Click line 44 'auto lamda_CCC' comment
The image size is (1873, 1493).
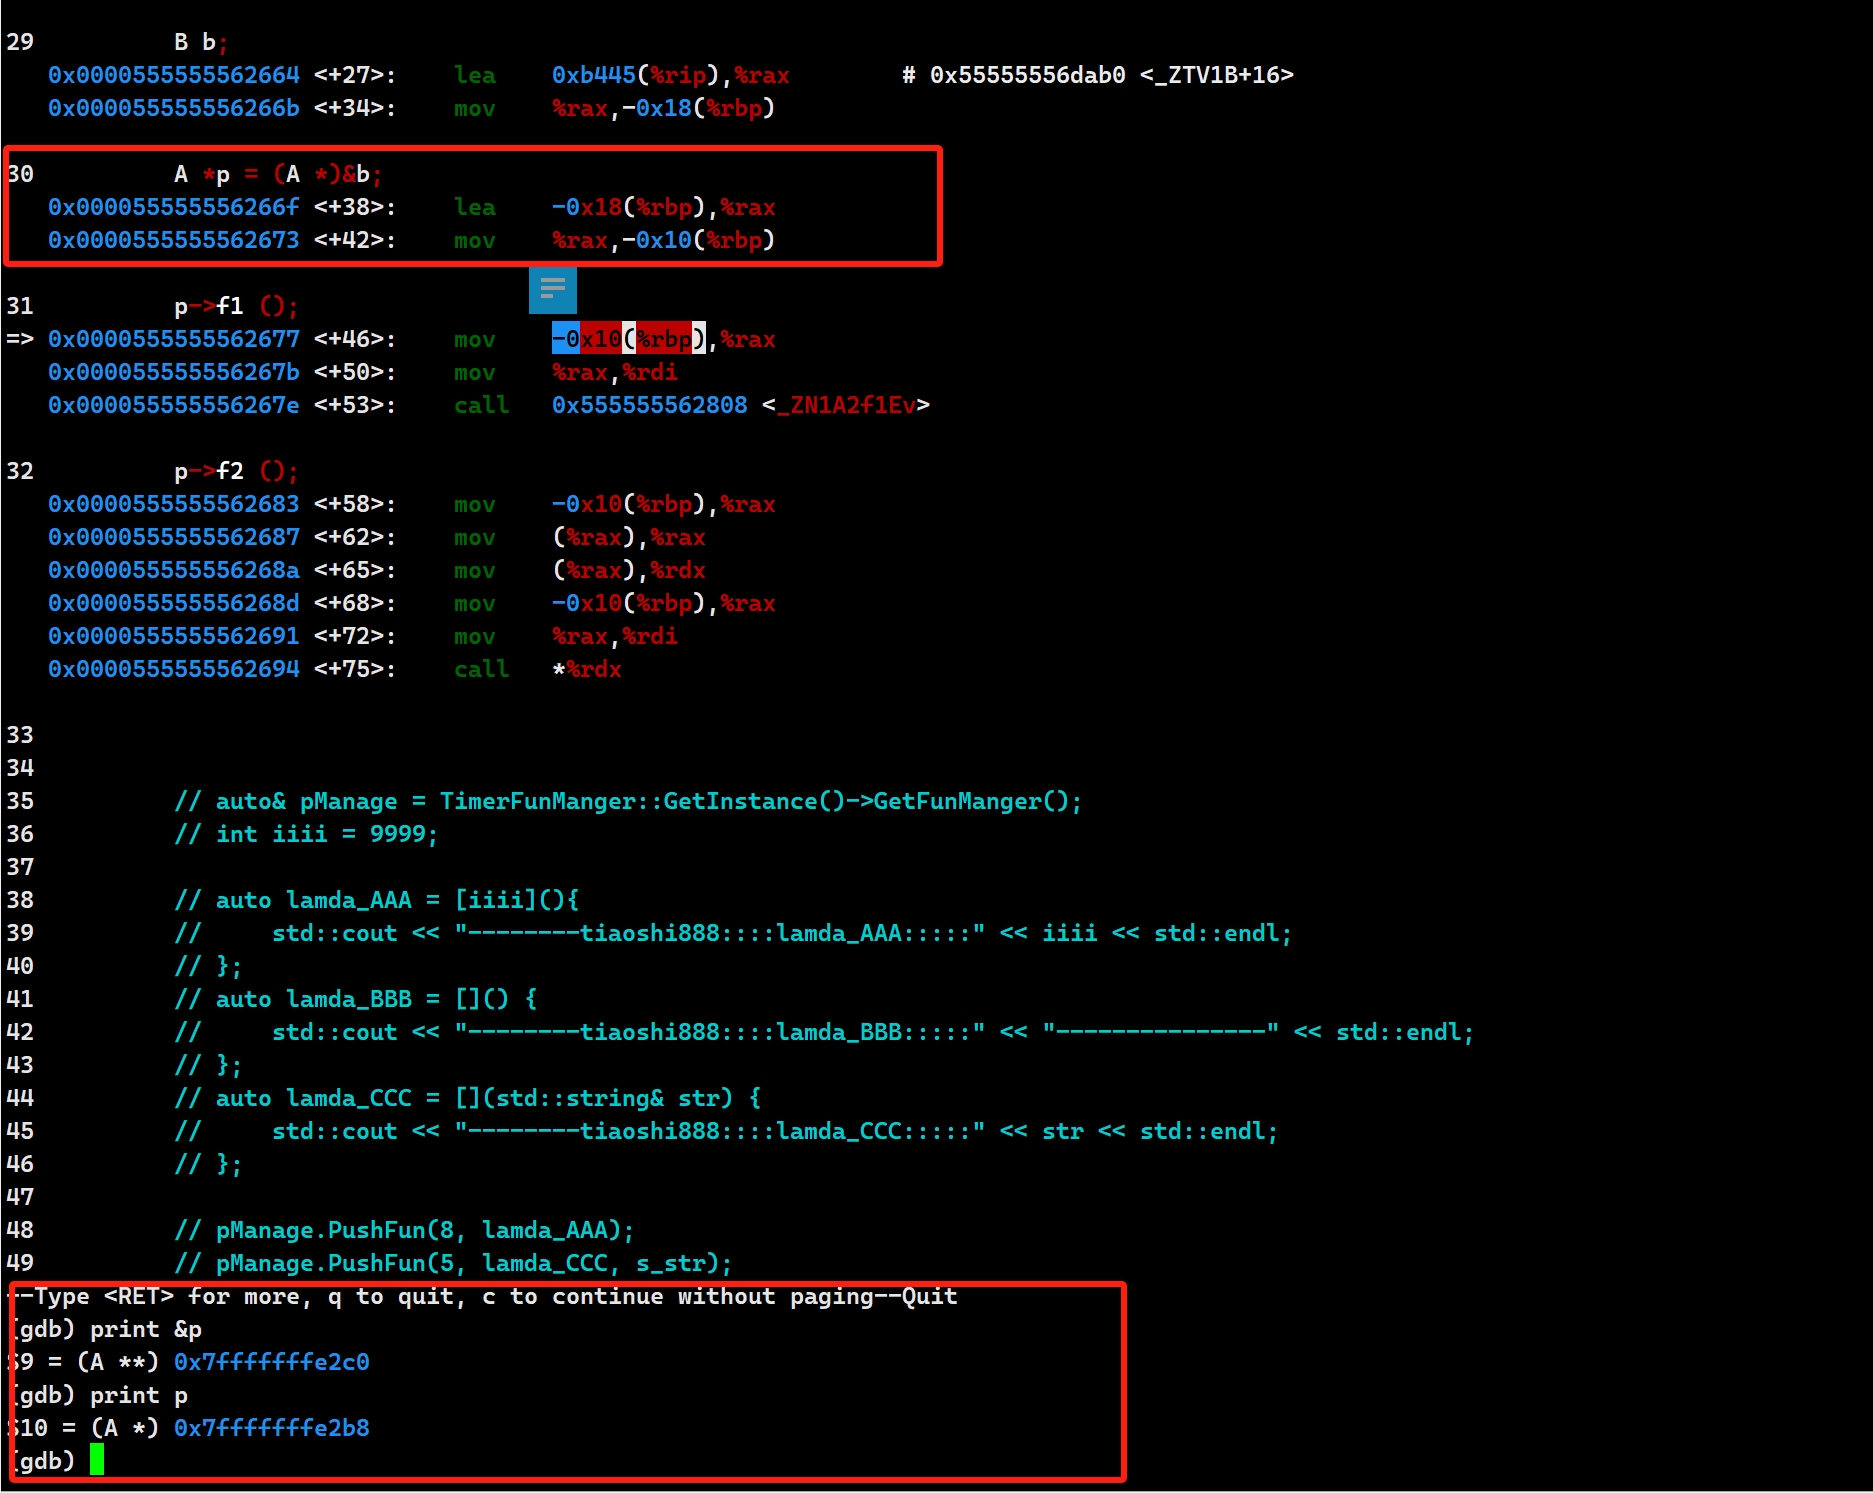click(x=468, y=1098)
